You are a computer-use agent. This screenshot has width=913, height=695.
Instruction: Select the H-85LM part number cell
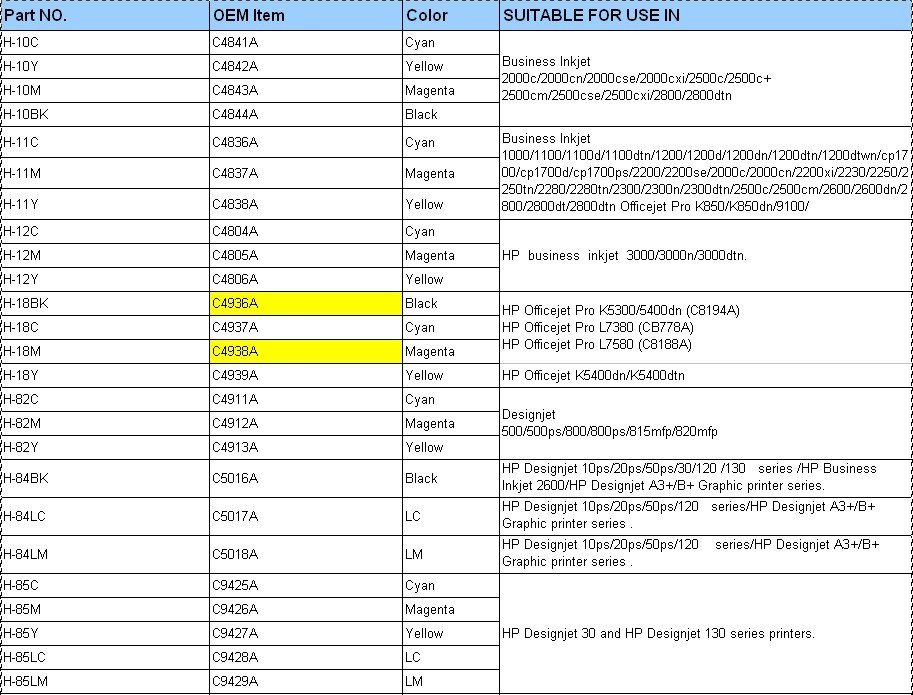click(x=104, y=681)
